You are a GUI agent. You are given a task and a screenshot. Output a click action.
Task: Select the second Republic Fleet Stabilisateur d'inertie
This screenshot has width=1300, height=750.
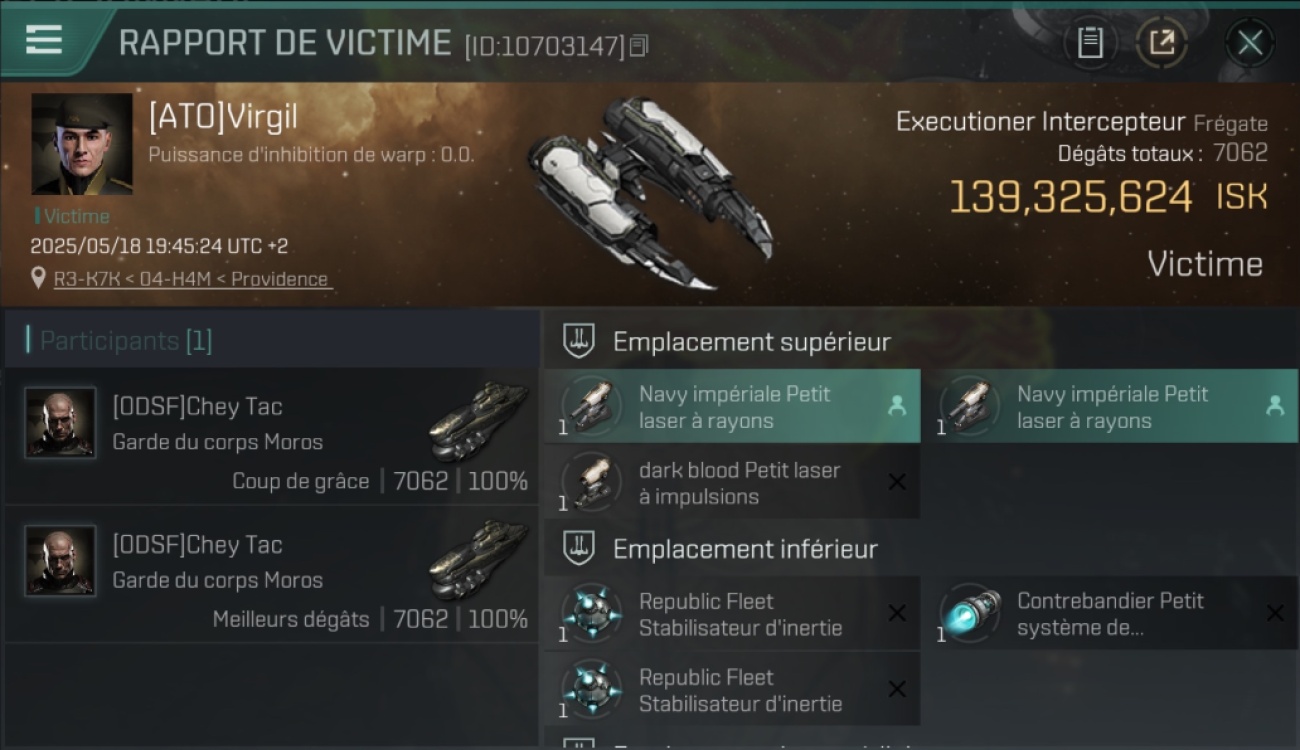(732, 689)
